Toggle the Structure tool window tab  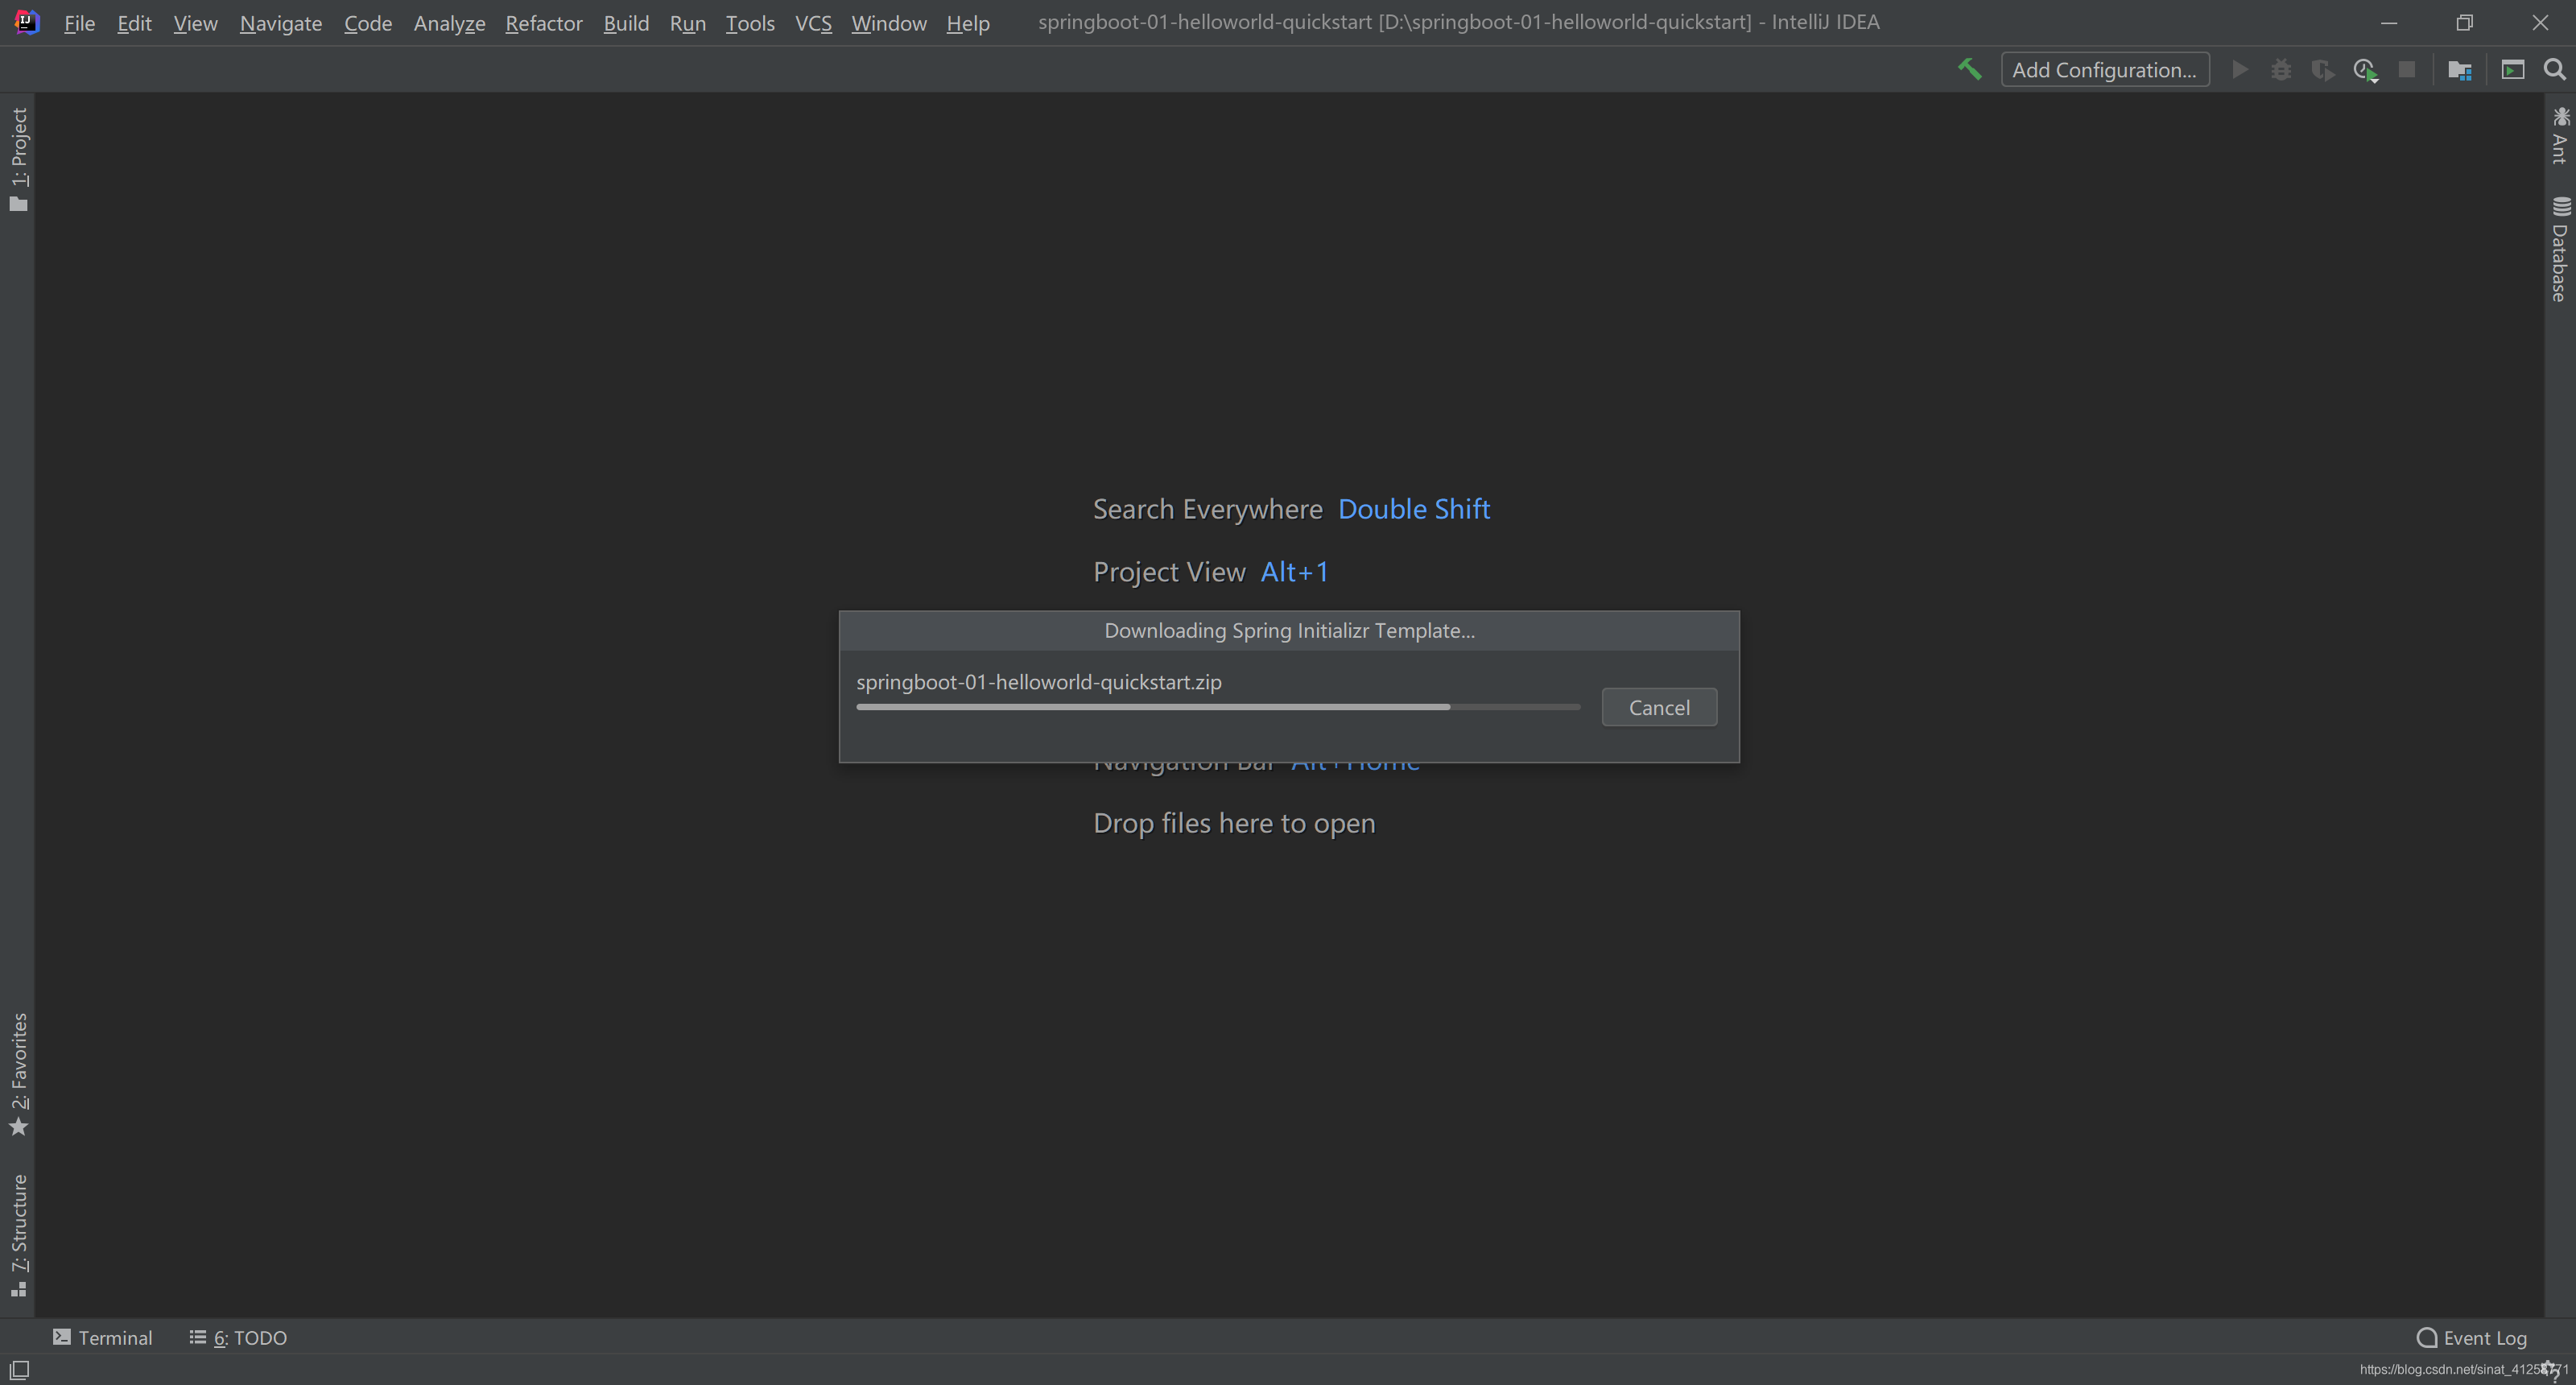coord(18,1234)
